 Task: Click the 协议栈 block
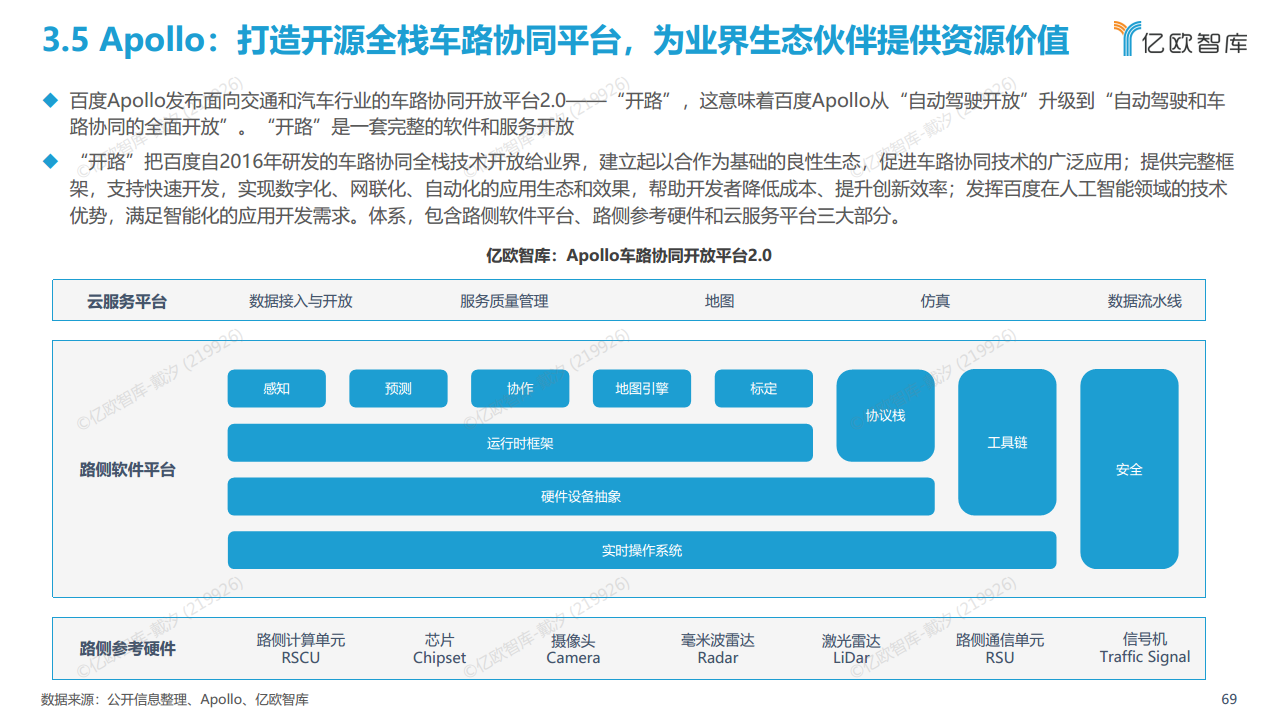click(885, 415)
